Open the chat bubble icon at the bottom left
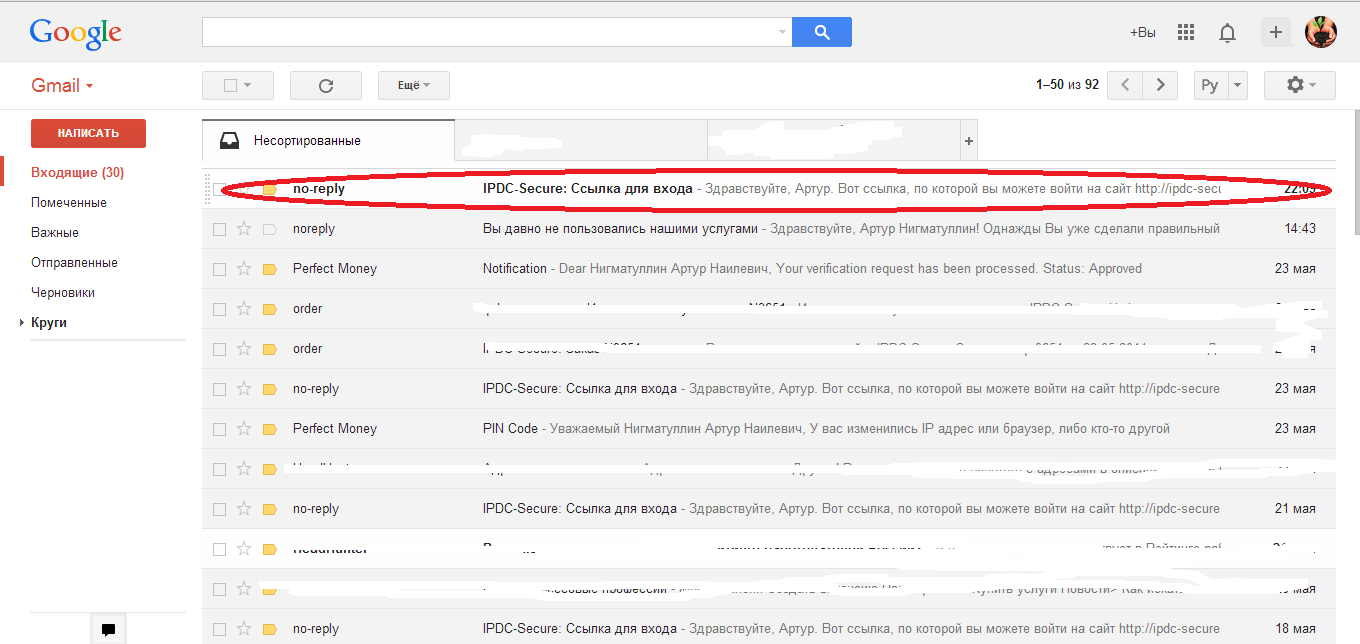Image resolution: width=1360 pixels, height=644 pixels. [x=109, y=629]
